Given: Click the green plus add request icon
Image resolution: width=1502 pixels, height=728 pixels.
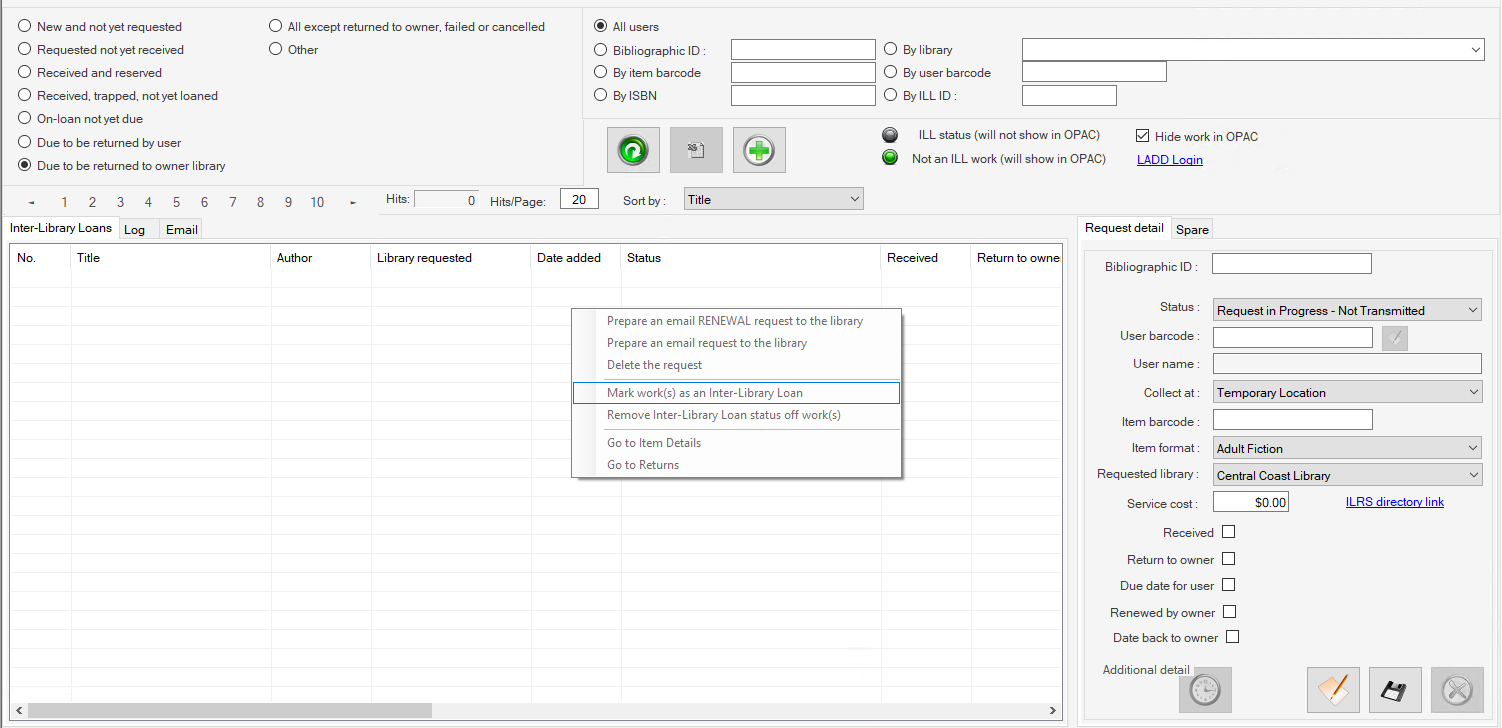Looking at the screenshot, I should point(759,149).
